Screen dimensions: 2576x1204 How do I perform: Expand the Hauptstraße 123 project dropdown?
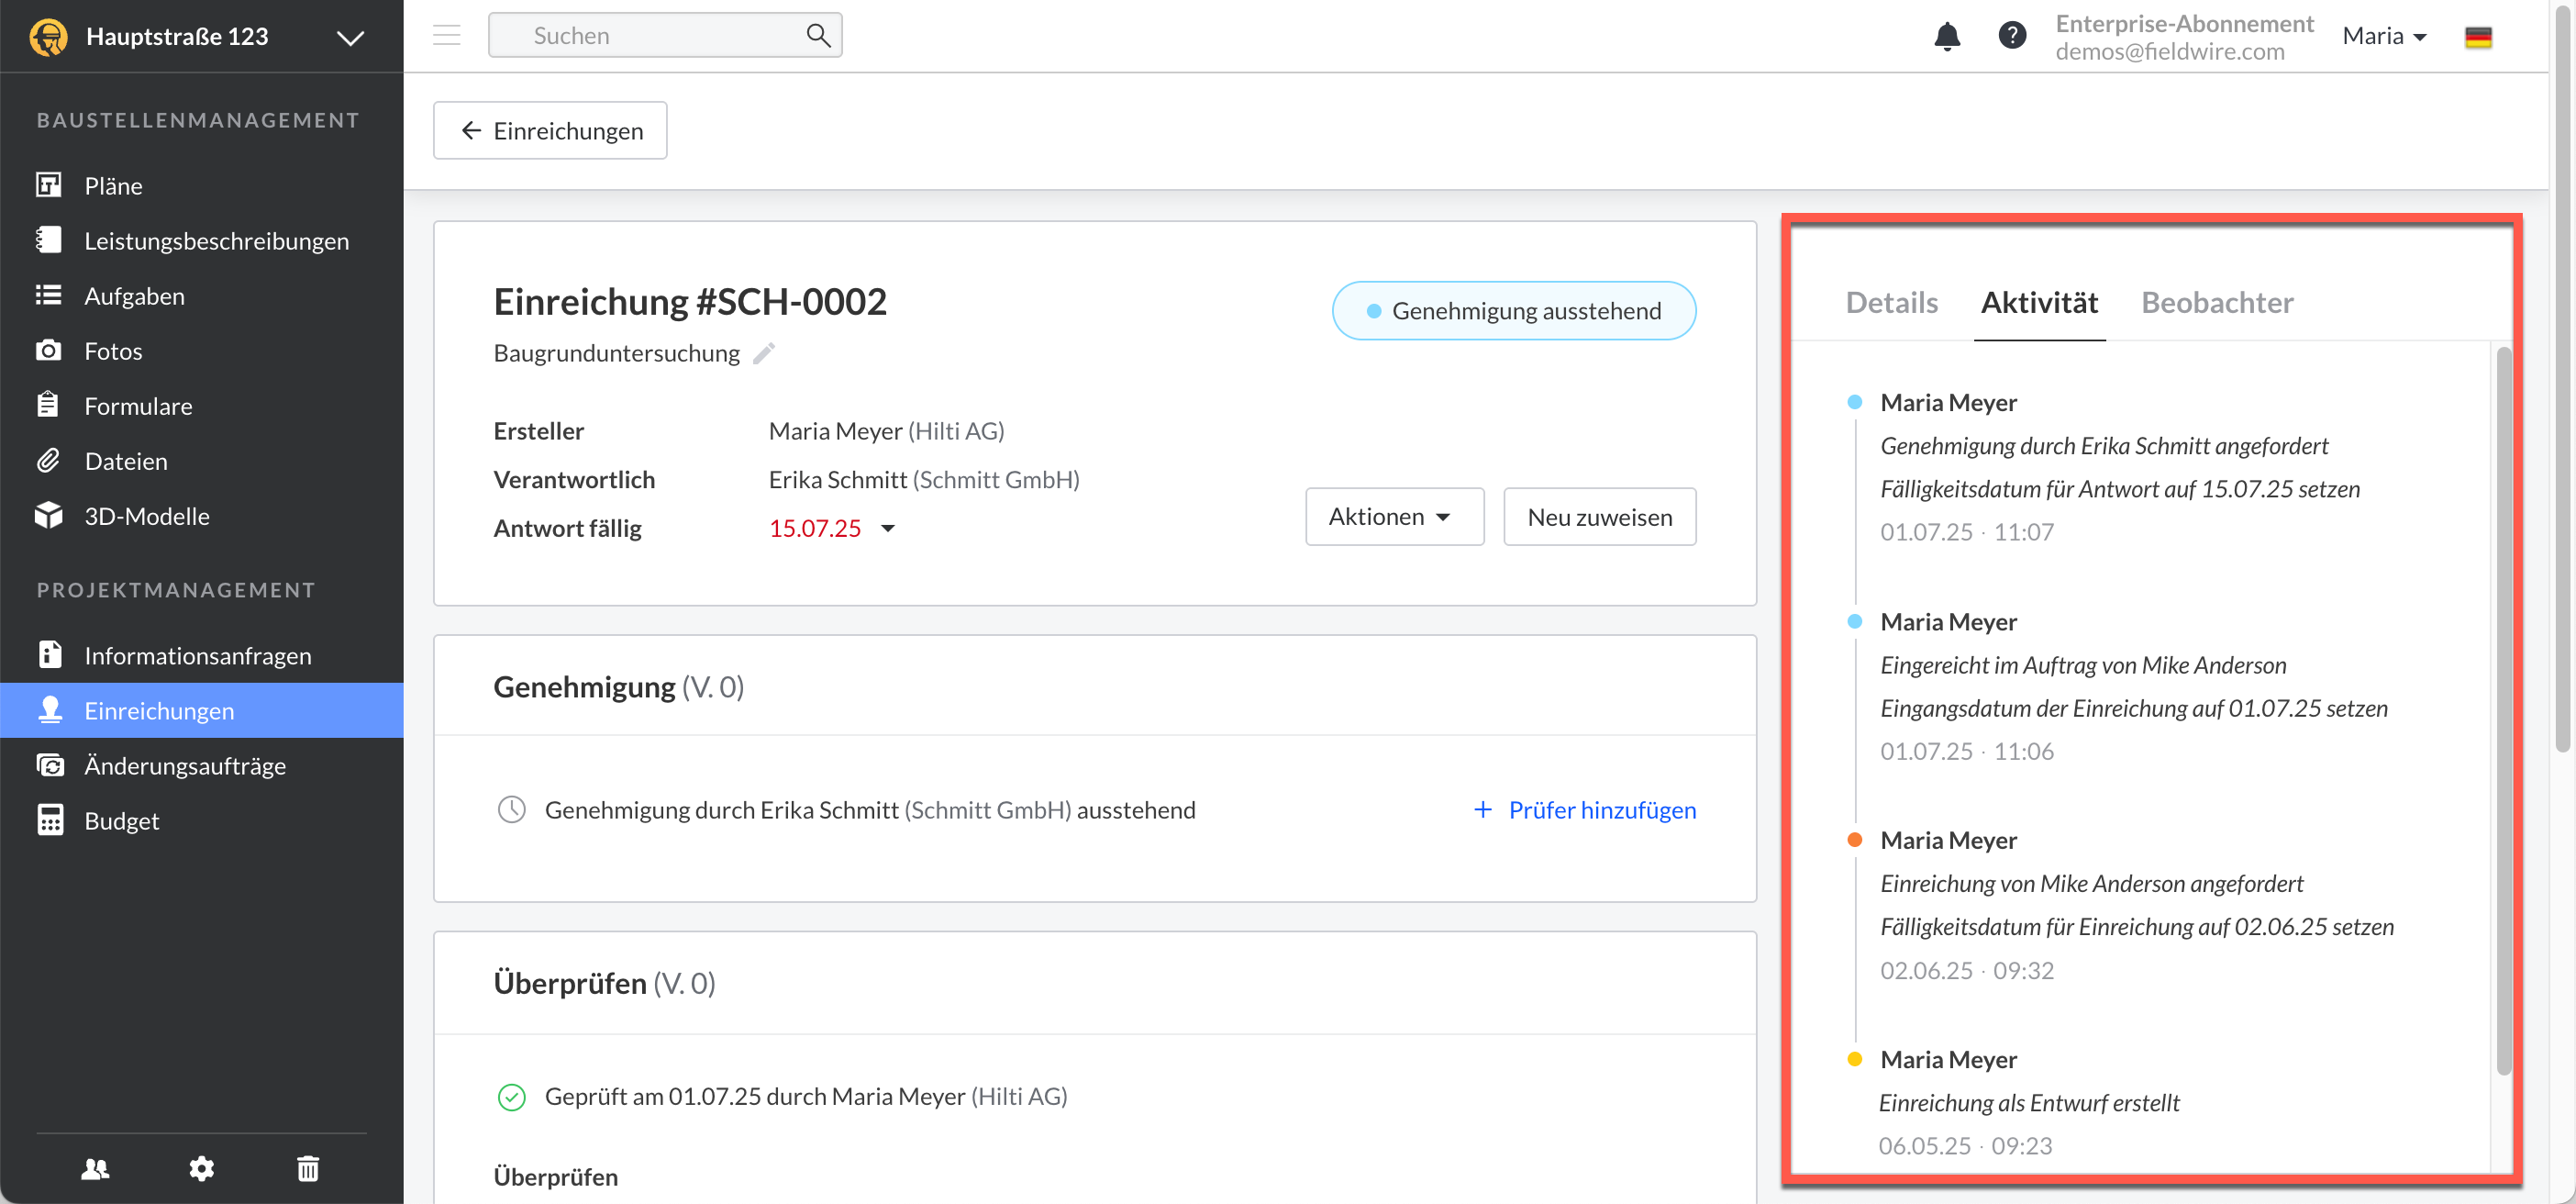click(x=349, y=38)
